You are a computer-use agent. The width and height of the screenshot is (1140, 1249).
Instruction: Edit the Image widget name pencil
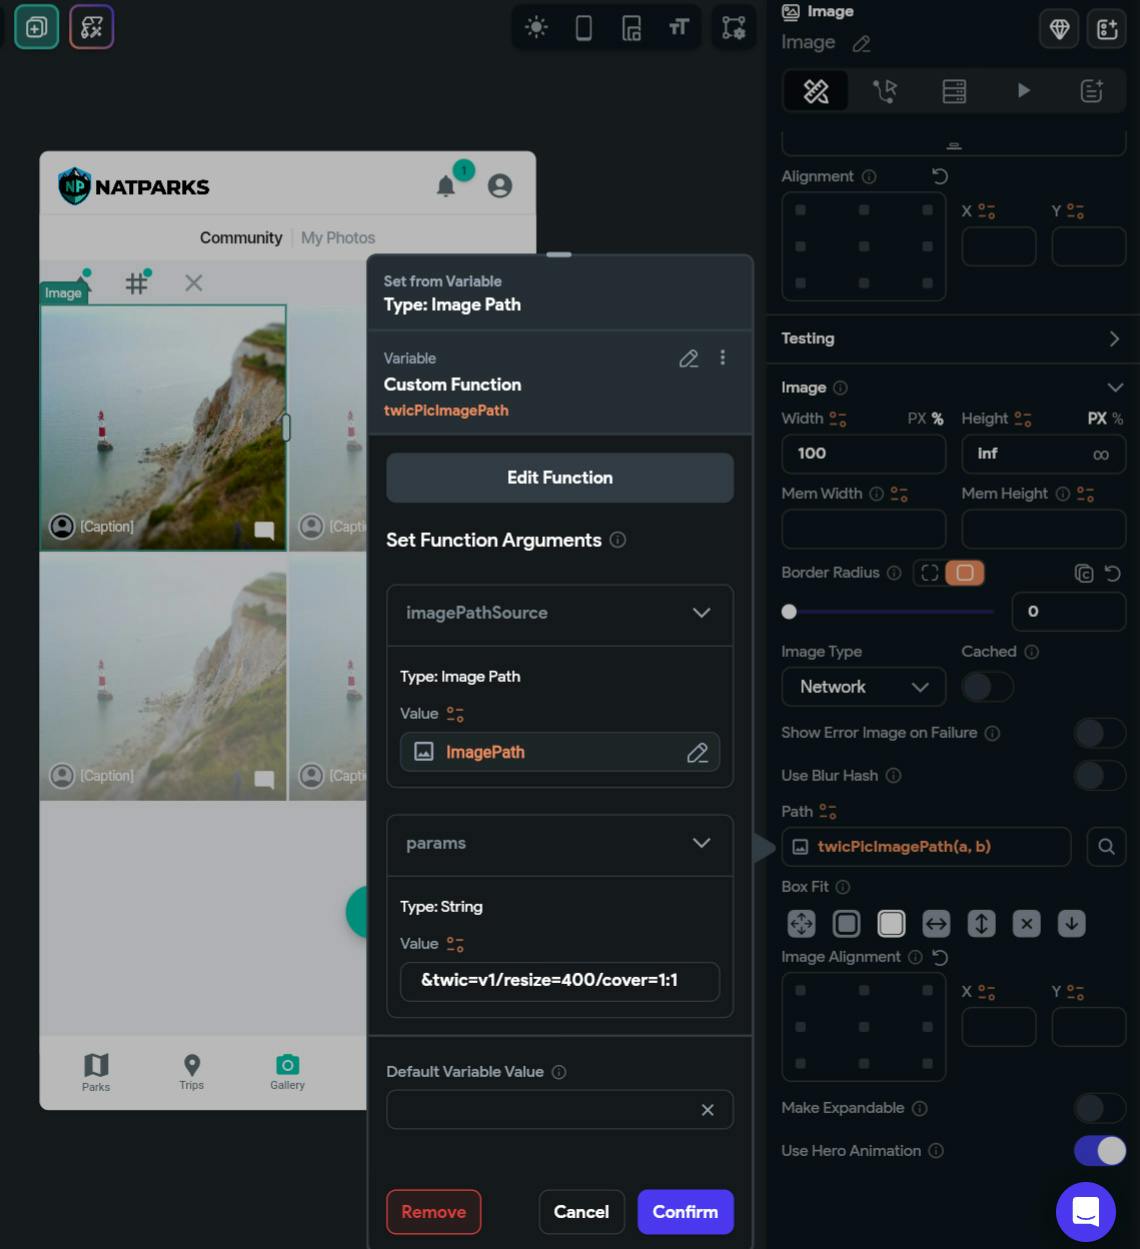point(861,43)
